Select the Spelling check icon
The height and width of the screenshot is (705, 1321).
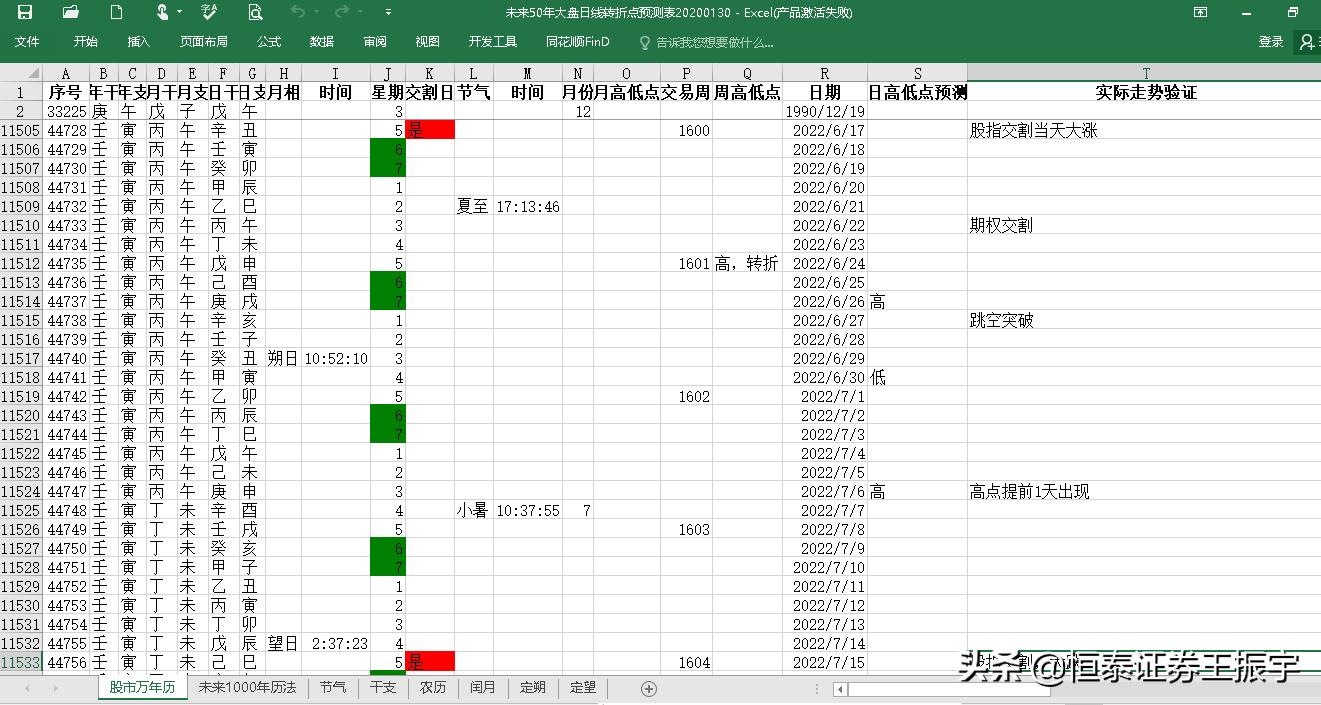[x=208, y=13]
